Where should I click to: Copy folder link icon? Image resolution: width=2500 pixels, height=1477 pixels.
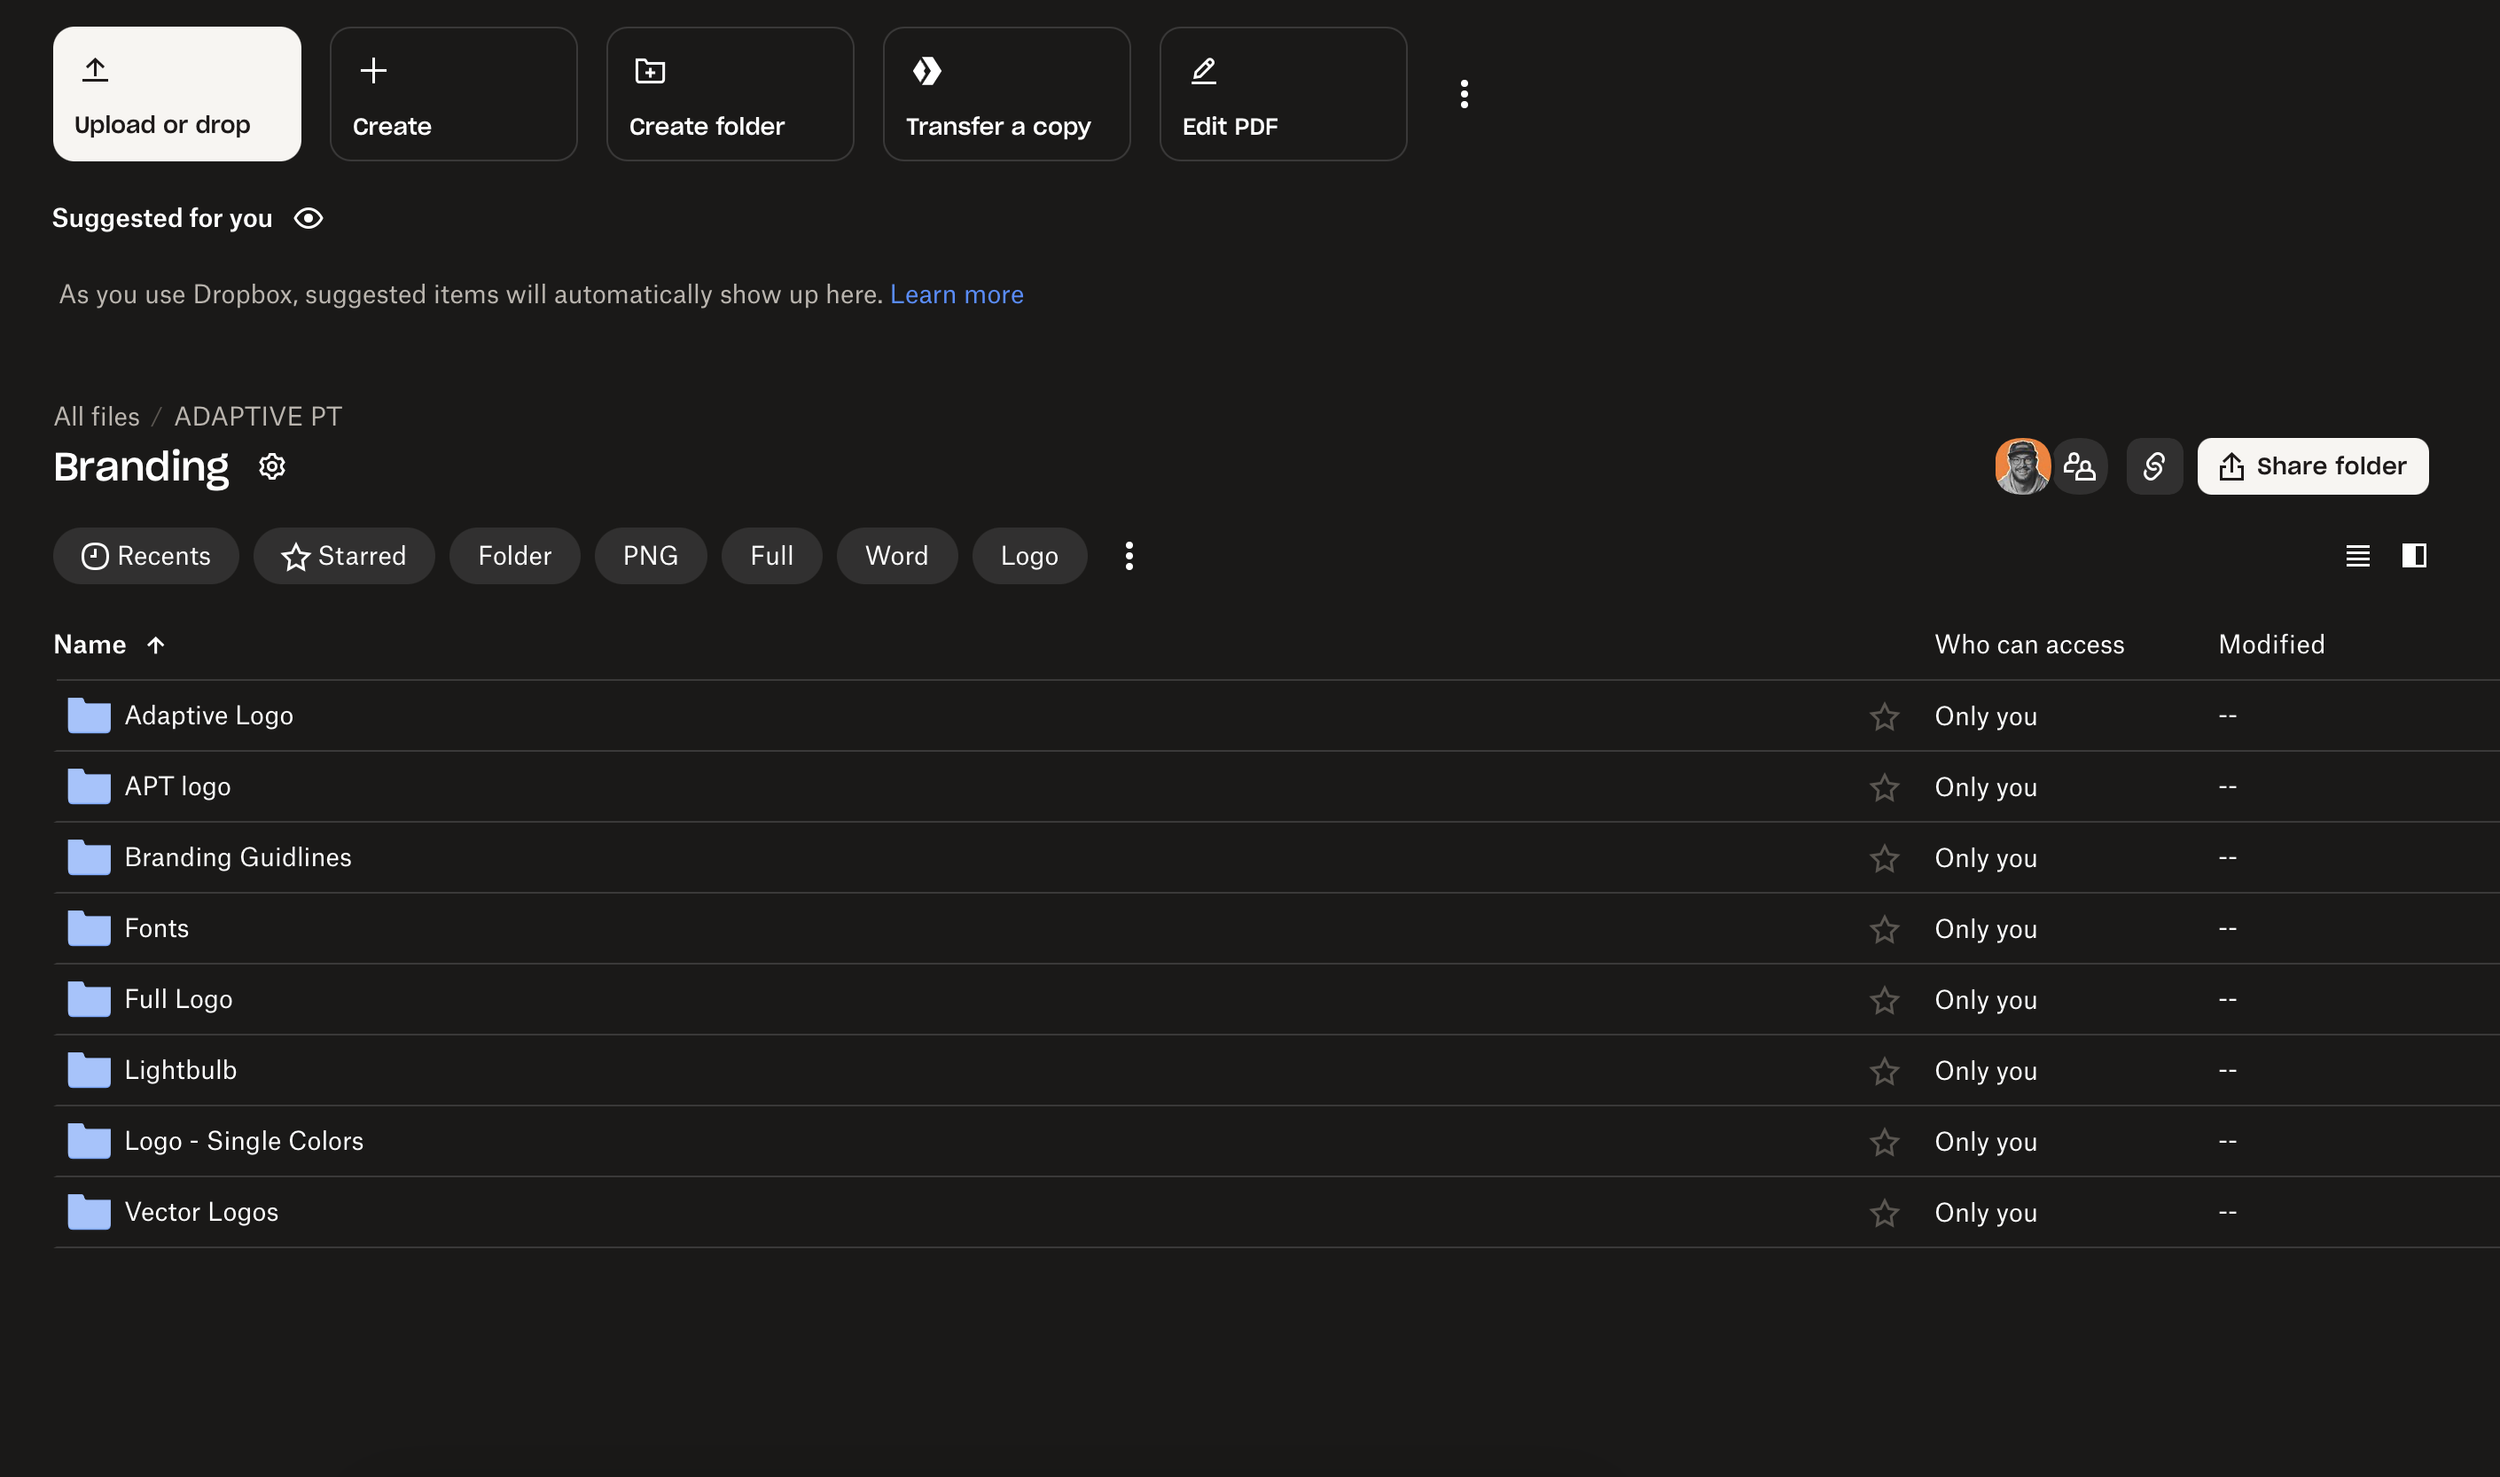pyautogui.click(x=2154, y=466)
